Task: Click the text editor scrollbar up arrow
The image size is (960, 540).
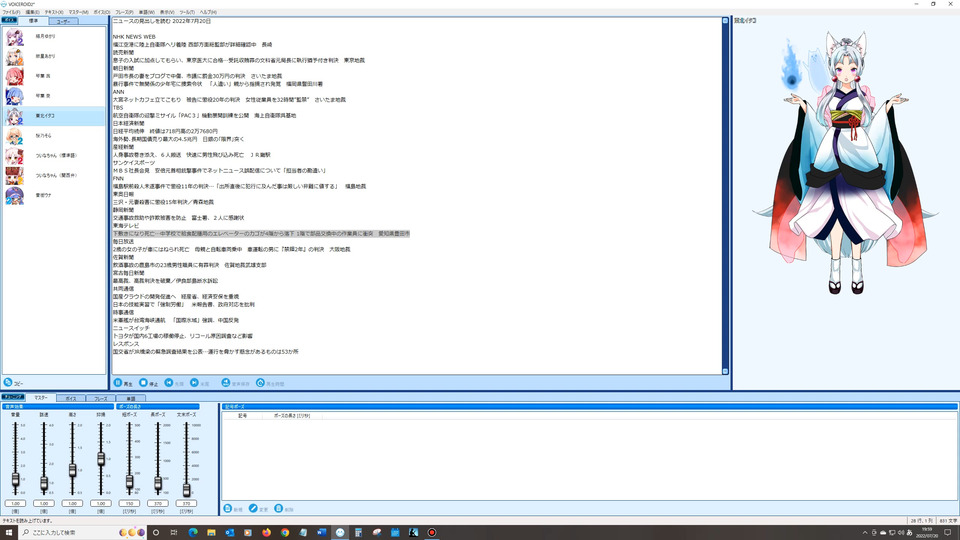Action: click(x=725, y=21)
